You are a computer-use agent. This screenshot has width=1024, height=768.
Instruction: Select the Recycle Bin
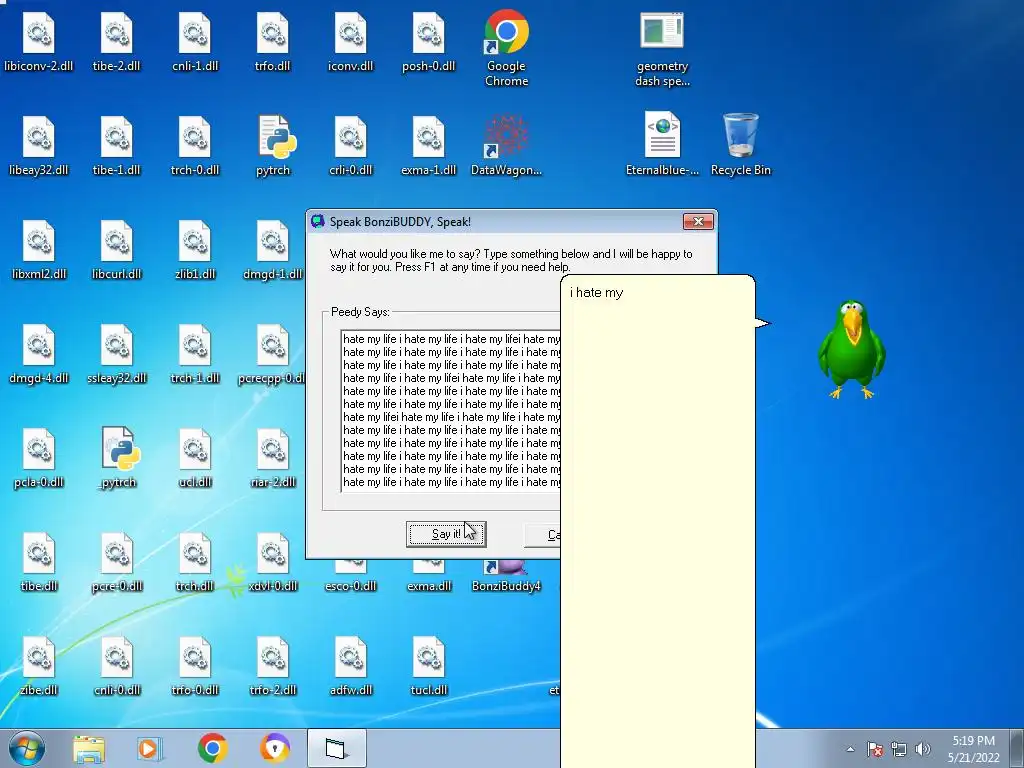point(741,145)
